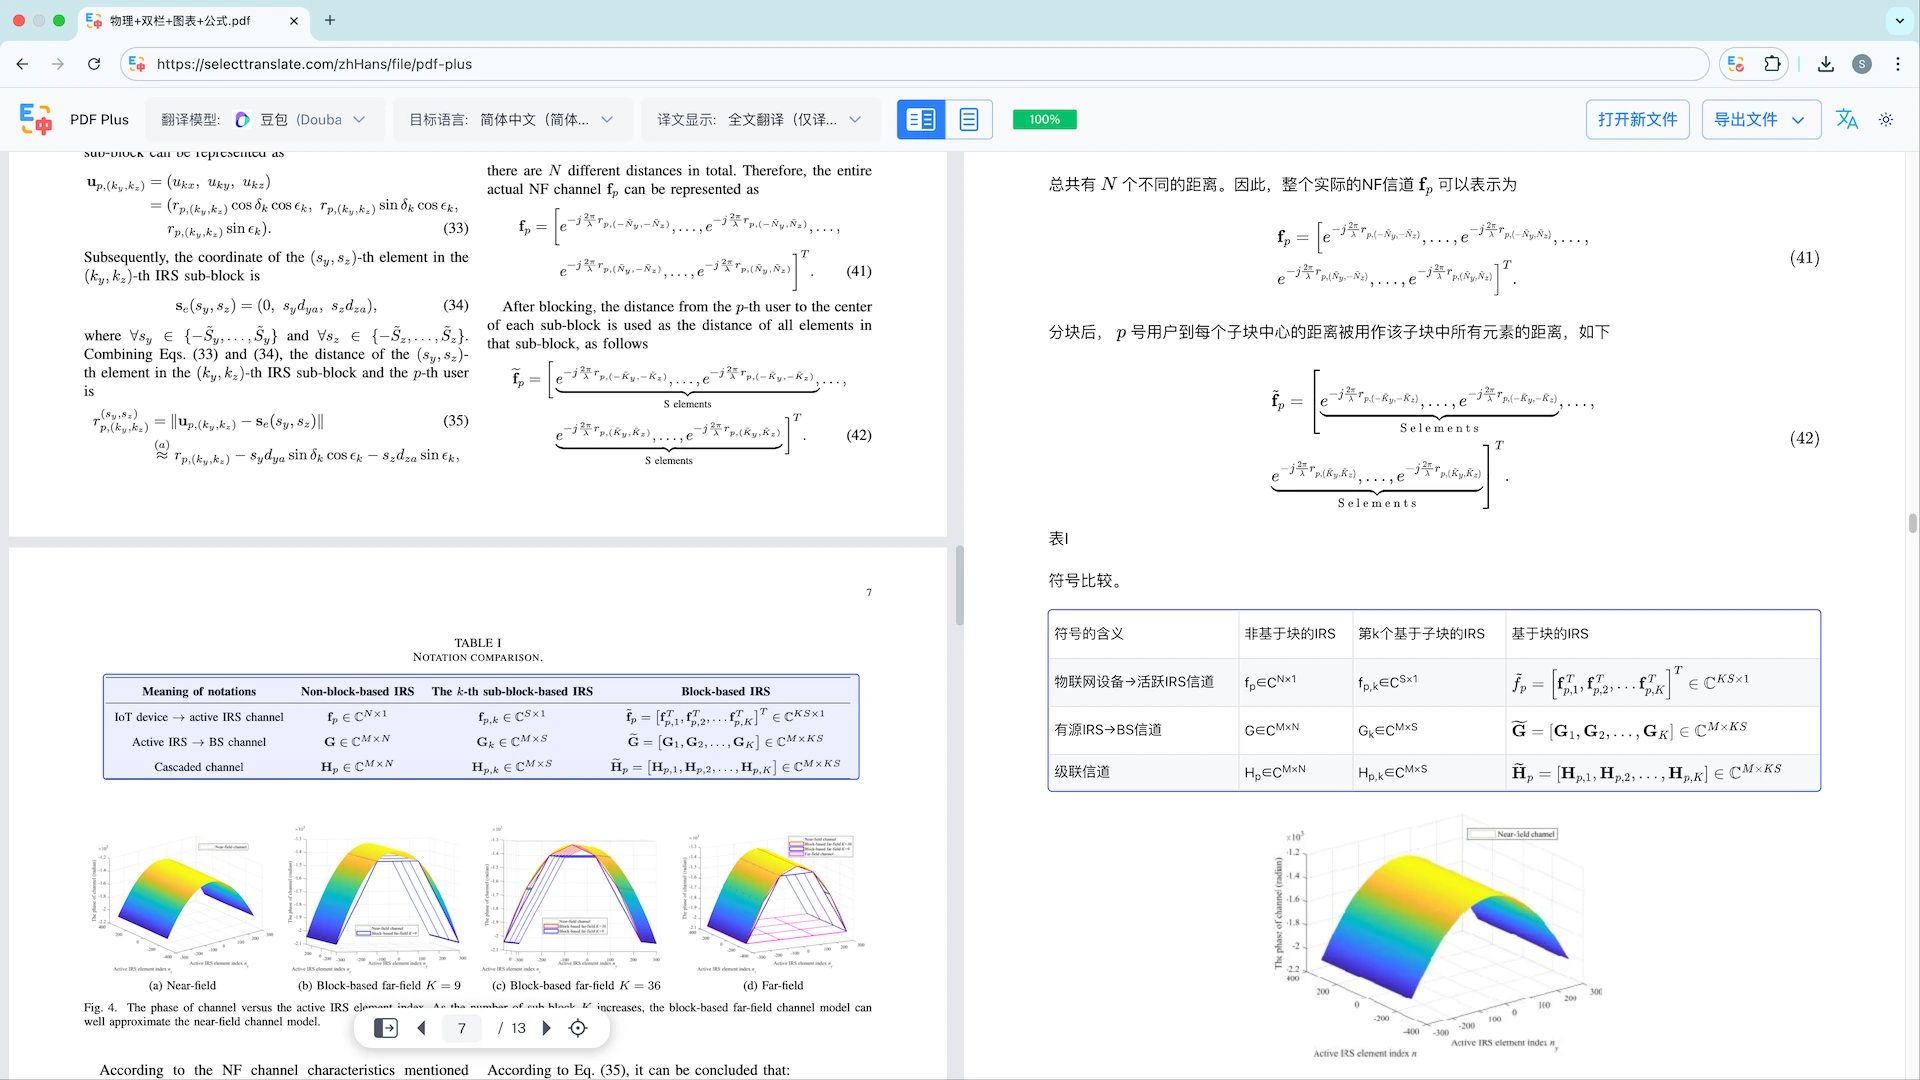
Task: Click the 打开新文件 button
Action: (x=1637, y=120)
